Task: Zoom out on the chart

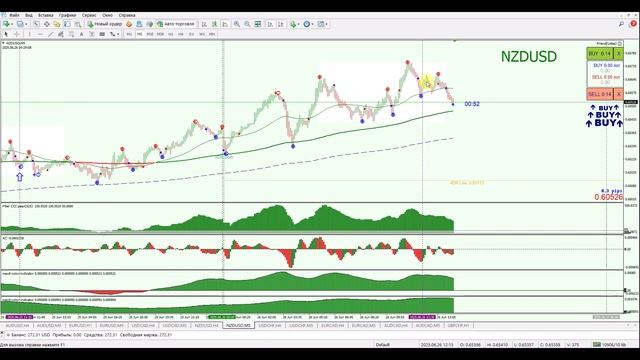Action: (x=247, y=24)
